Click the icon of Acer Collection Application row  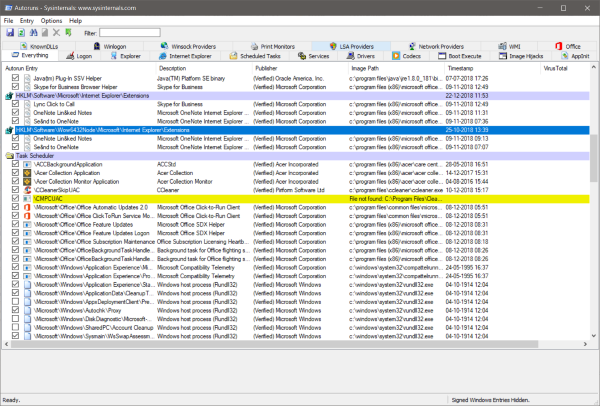point(27,173)
